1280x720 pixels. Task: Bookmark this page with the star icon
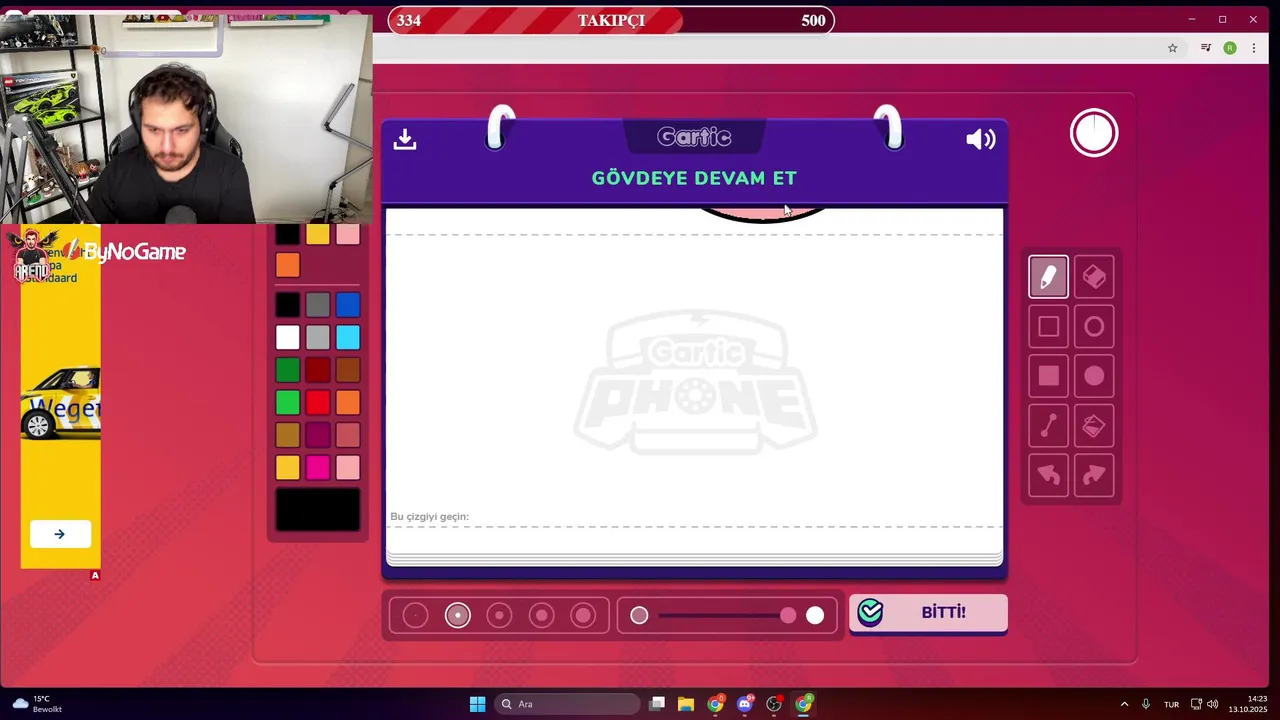click(1173, 48)
